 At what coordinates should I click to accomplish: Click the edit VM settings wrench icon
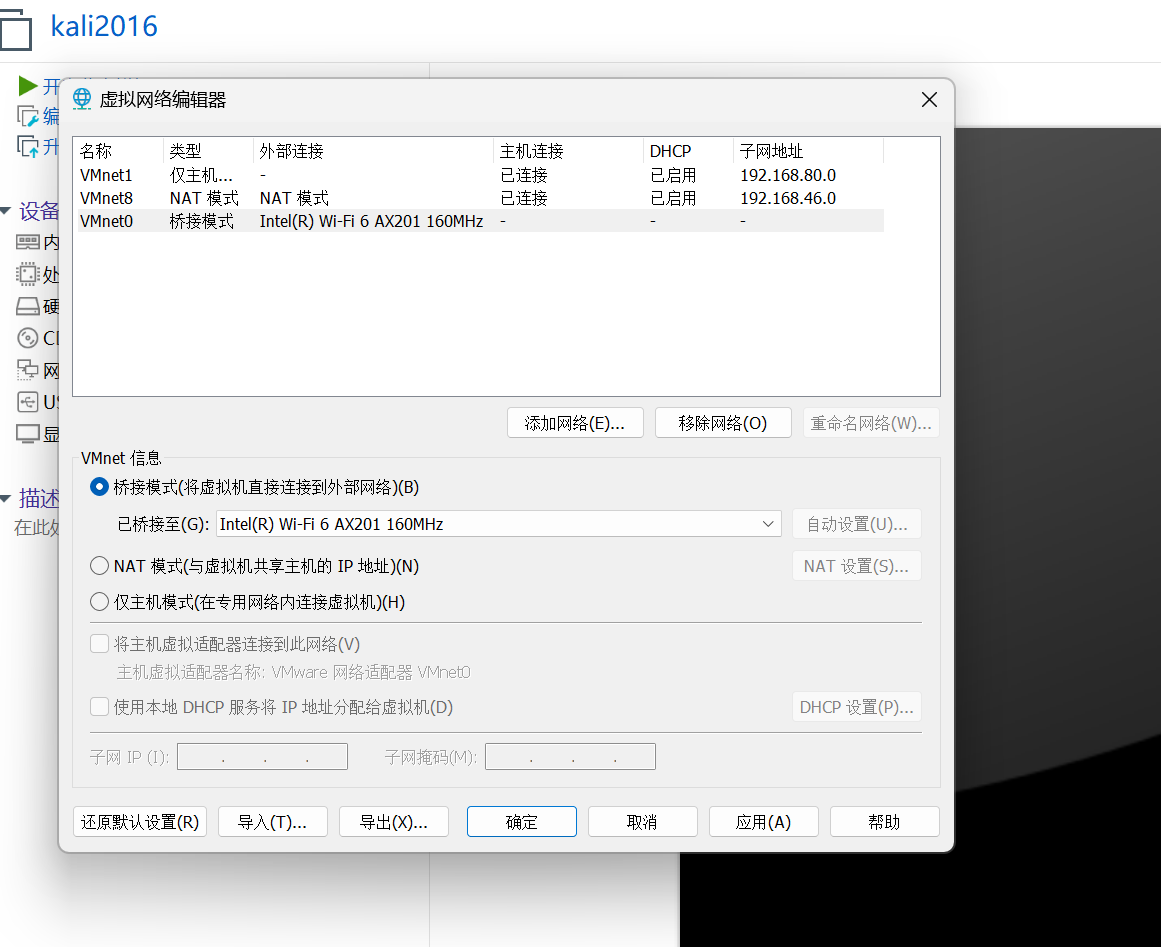click(x=28, y=116)
